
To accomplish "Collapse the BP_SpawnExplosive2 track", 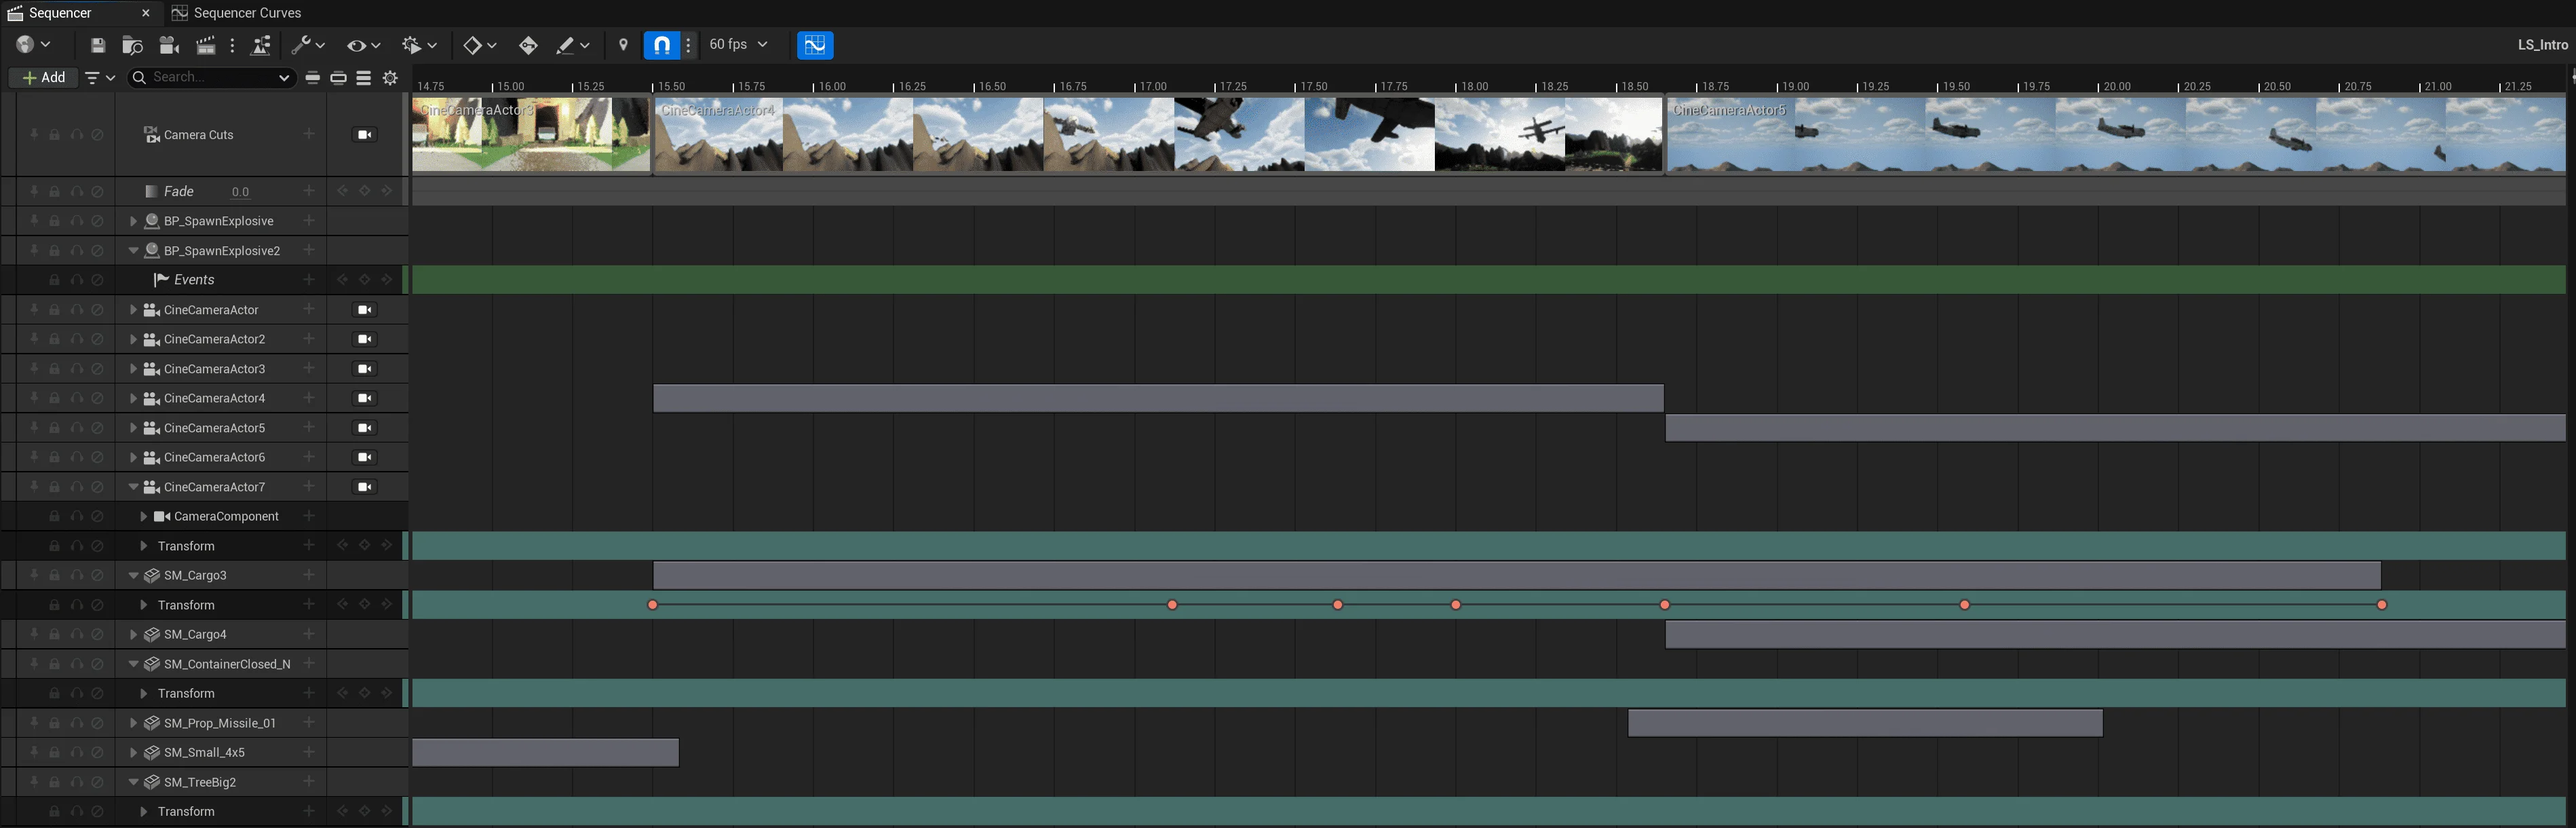I will [133, 251].
